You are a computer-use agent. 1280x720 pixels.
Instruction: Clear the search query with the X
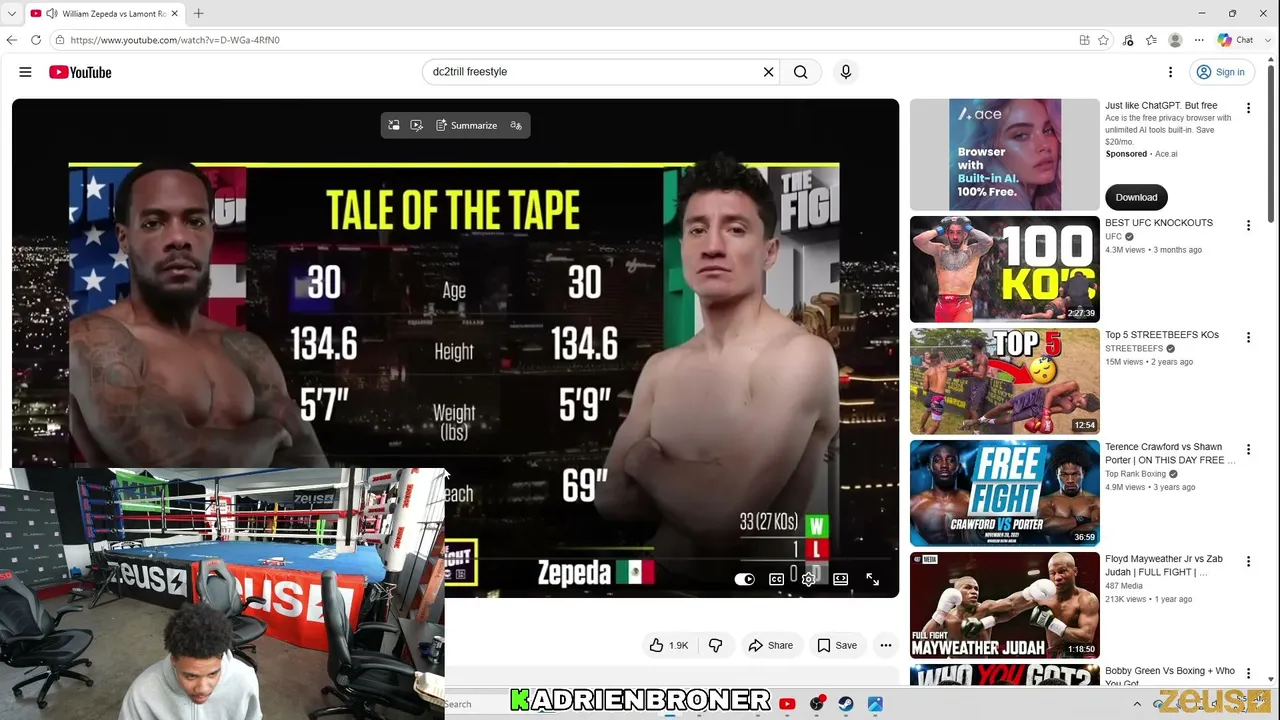[x=768, y=72]
